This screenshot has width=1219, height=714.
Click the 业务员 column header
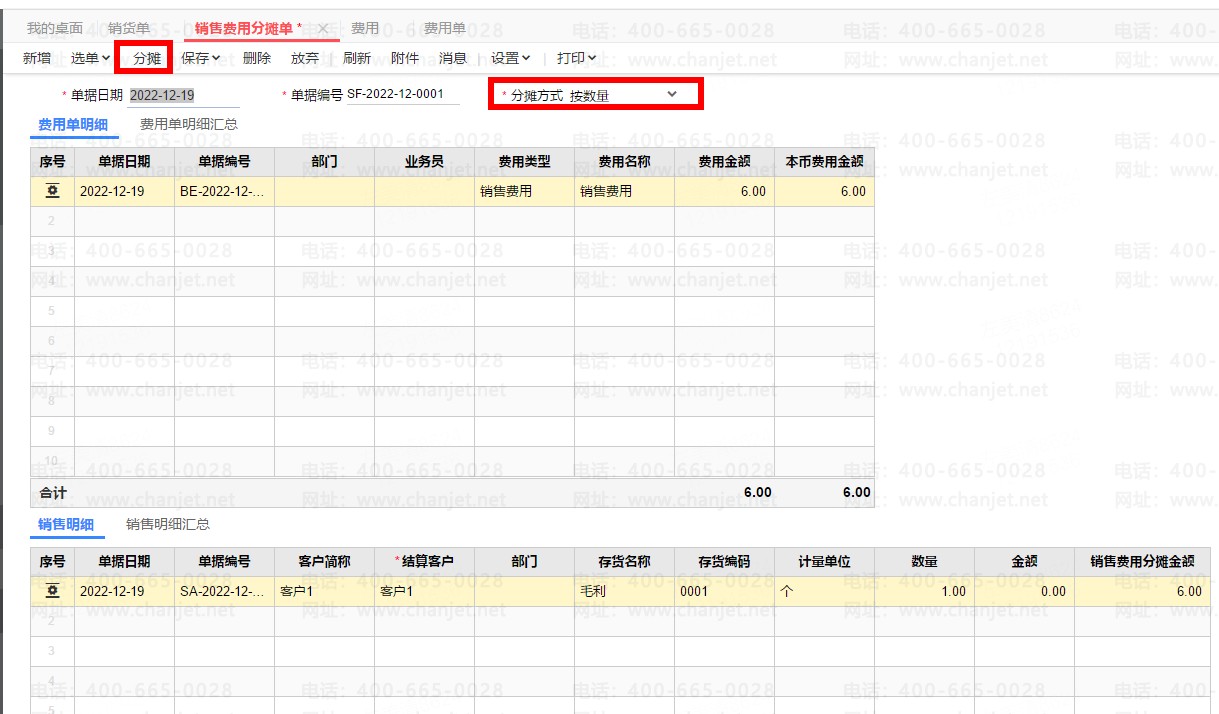[x=424, y=161]
